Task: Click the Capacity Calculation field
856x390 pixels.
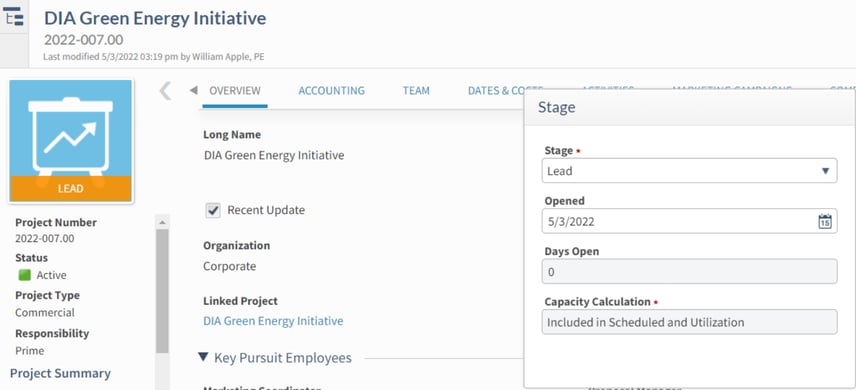Action: point(689,322)
